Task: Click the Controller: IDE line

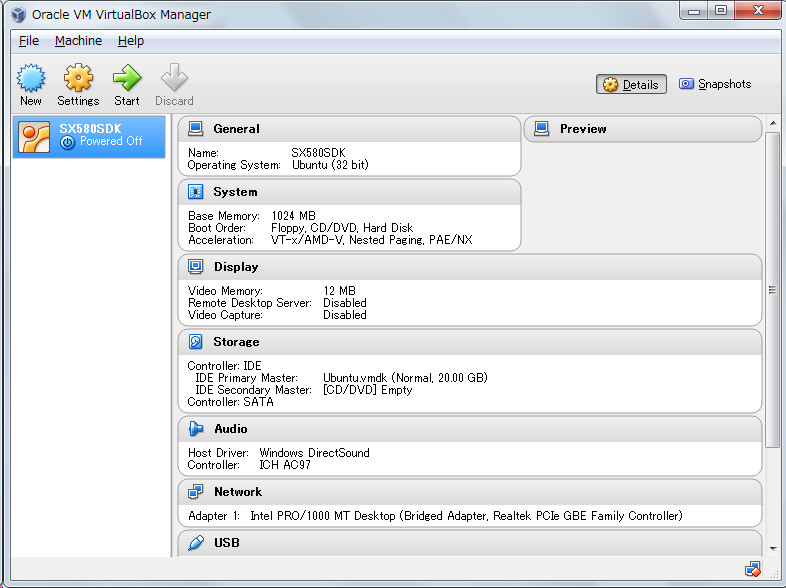Action: (224, 365)
